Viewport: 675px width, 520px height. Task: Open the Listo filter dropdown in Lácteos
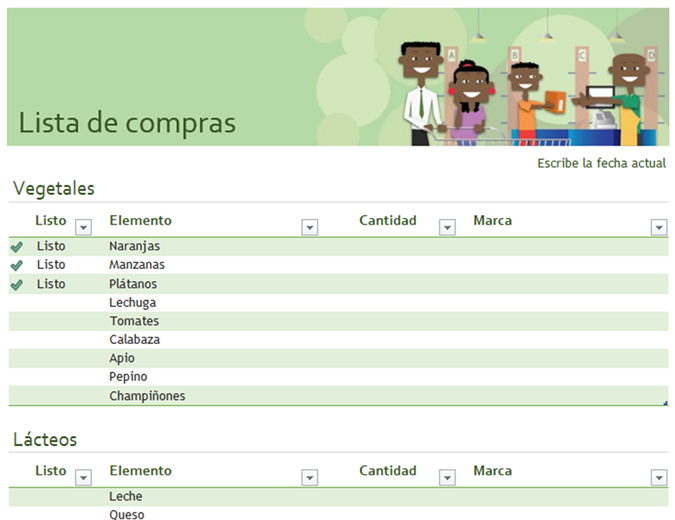tap(83, 477)
